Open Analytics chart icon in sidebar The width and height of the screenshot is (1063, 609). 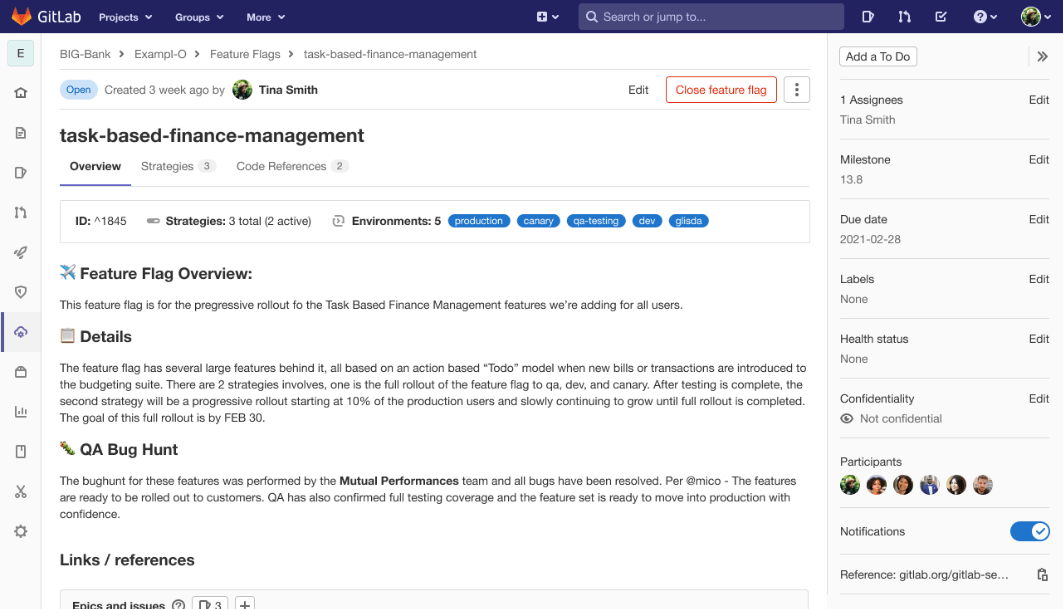20,412
